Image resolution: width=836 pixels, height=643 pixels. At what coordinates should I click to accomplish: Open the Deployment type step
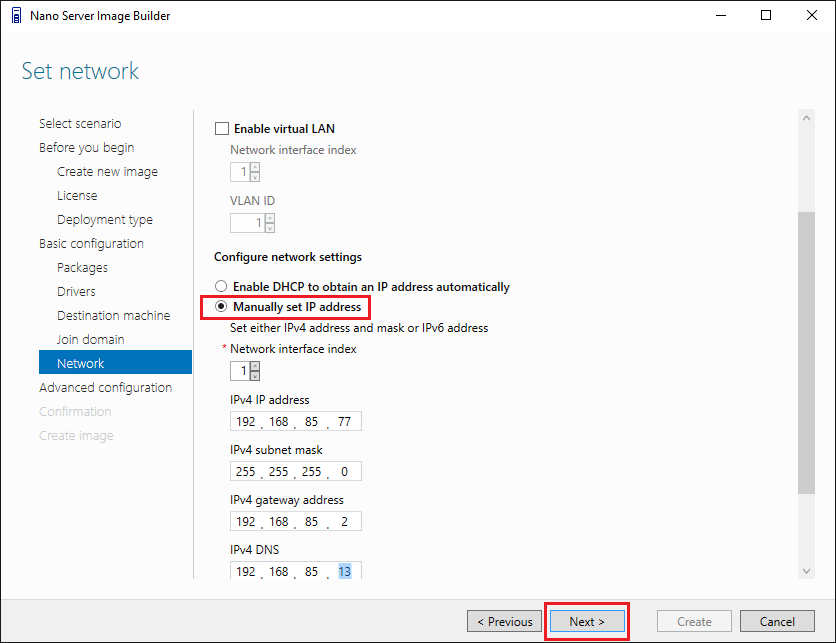pyautogui.click(x=105, y=219)
